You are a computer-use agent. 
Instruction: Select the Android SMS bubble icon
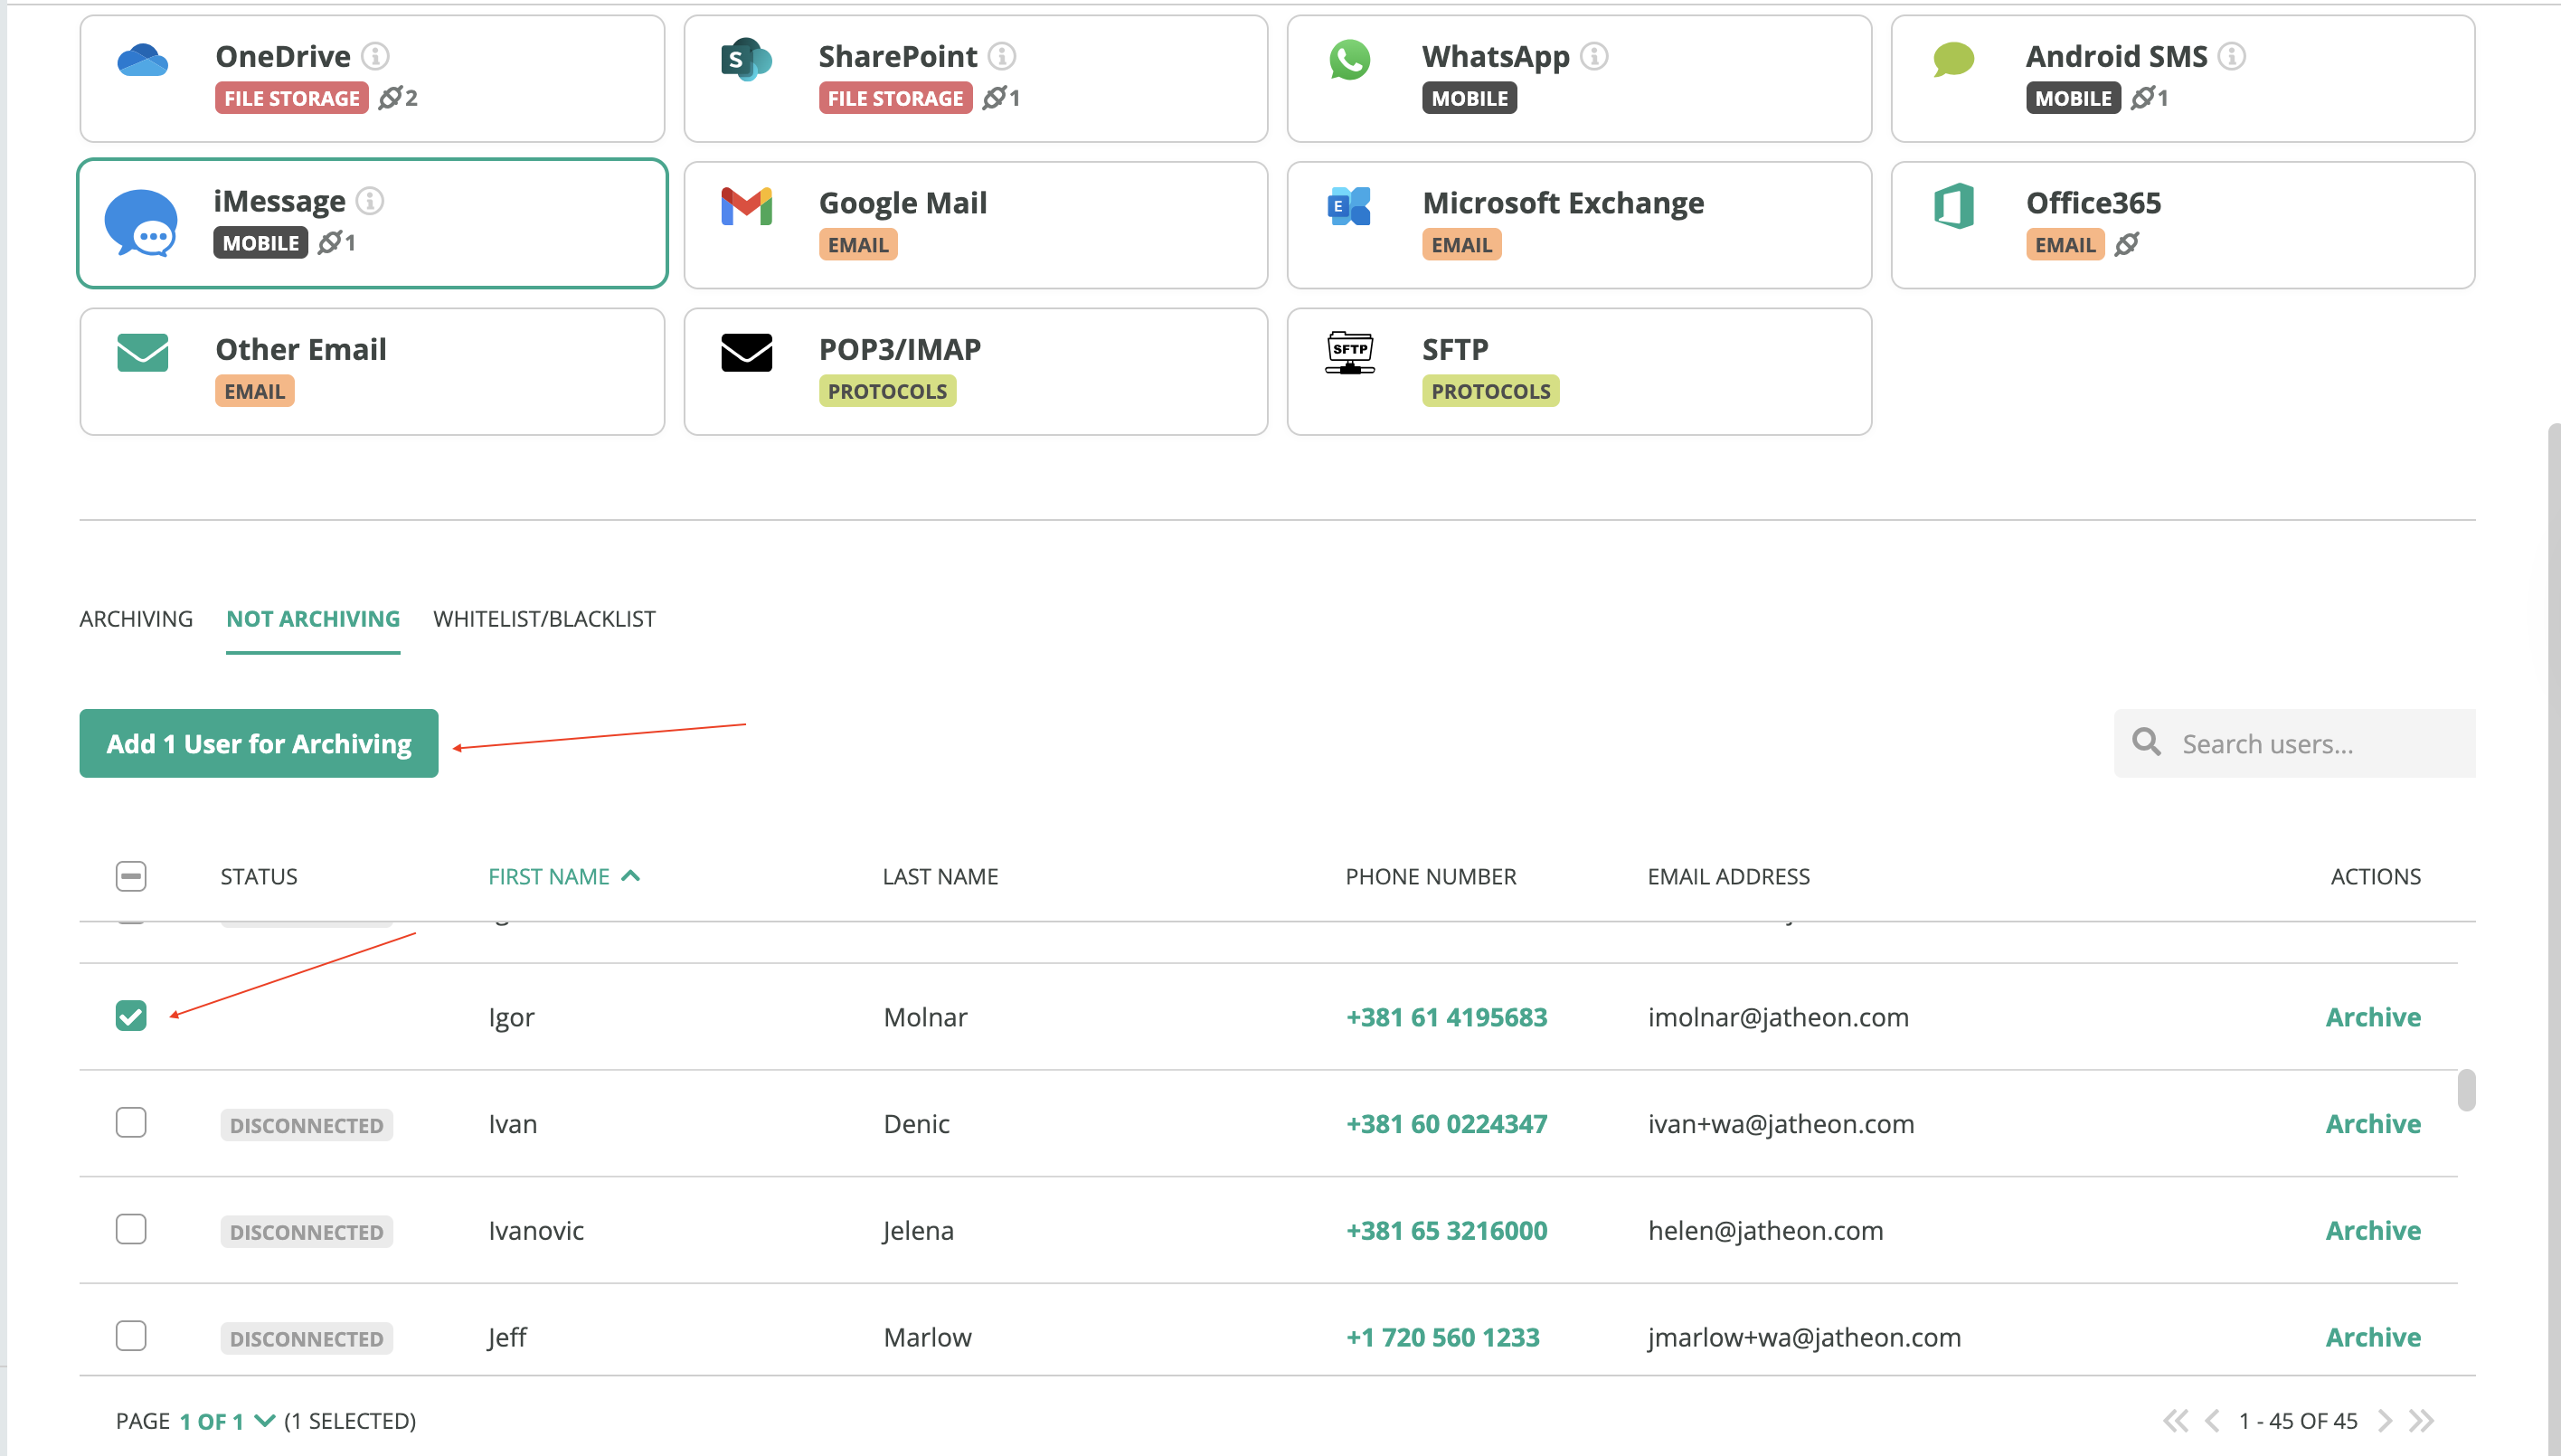coord(1953,60)
